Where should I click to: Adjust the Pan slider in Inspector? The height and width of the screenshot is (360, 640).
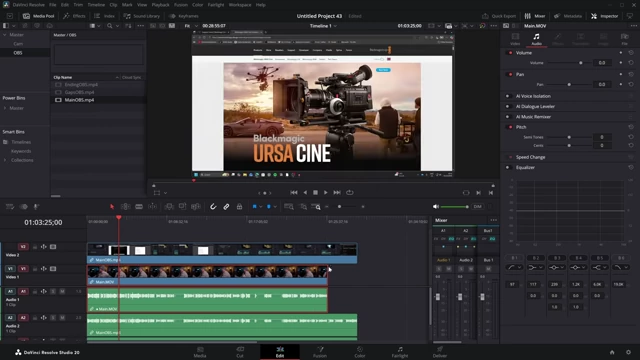click(569, 84)
